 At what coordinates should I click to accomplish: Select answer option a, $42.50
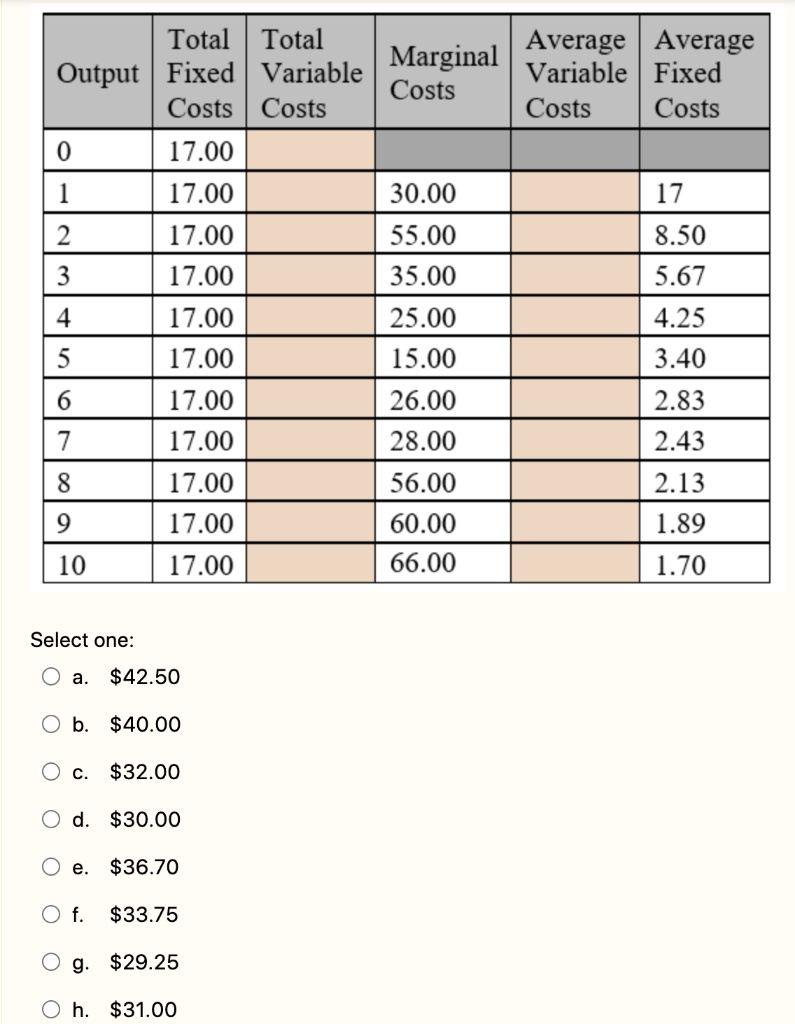point(50,676)
